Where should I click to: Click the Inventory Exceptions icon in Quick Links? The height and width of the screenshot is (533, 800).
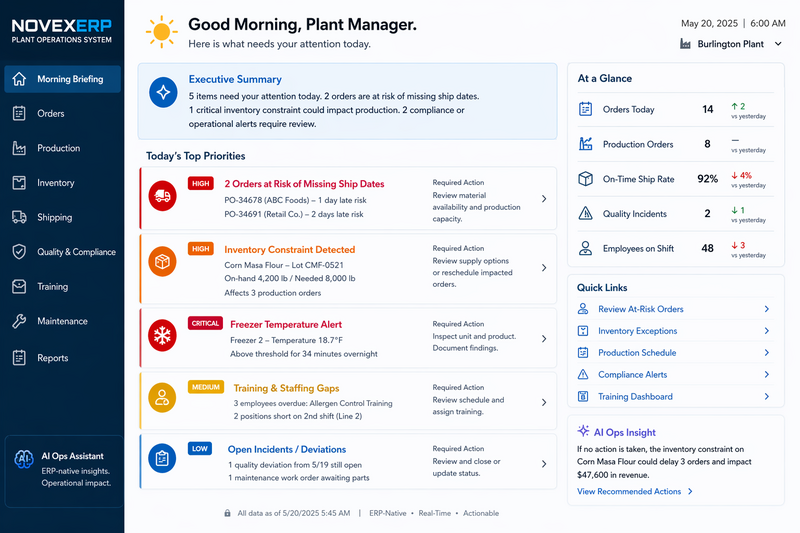[x=583, y=331]
